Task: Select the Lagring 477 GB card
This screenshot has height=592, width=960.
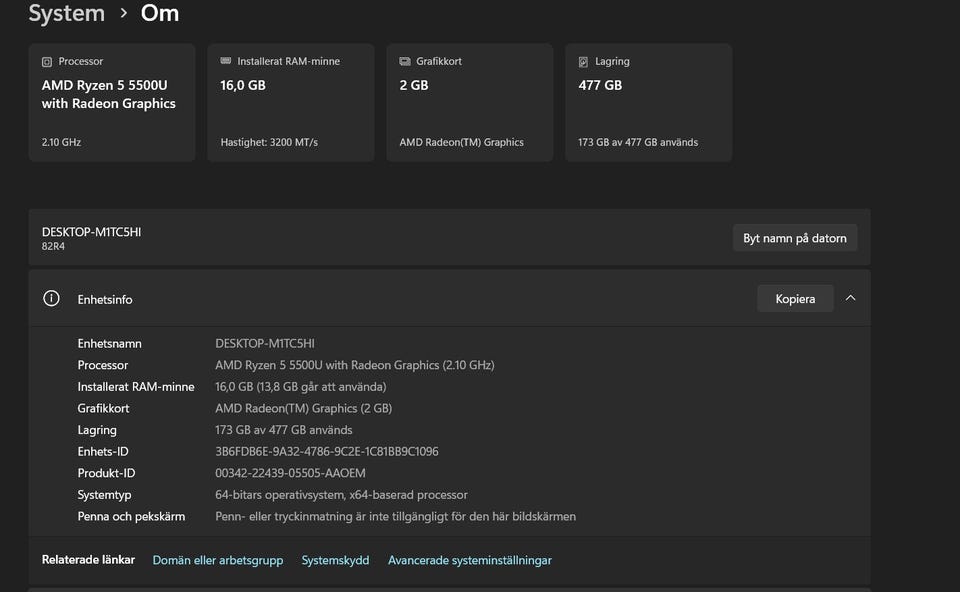Action: pyautogui.click(x=648, y=102)
